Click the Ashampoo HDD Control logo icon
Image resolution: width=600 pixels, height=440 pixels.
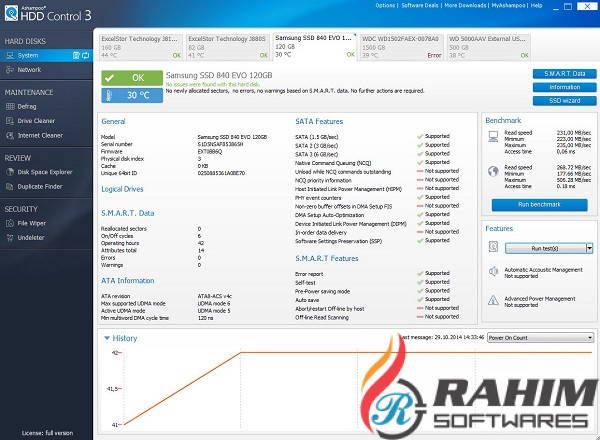pos(11,13)
